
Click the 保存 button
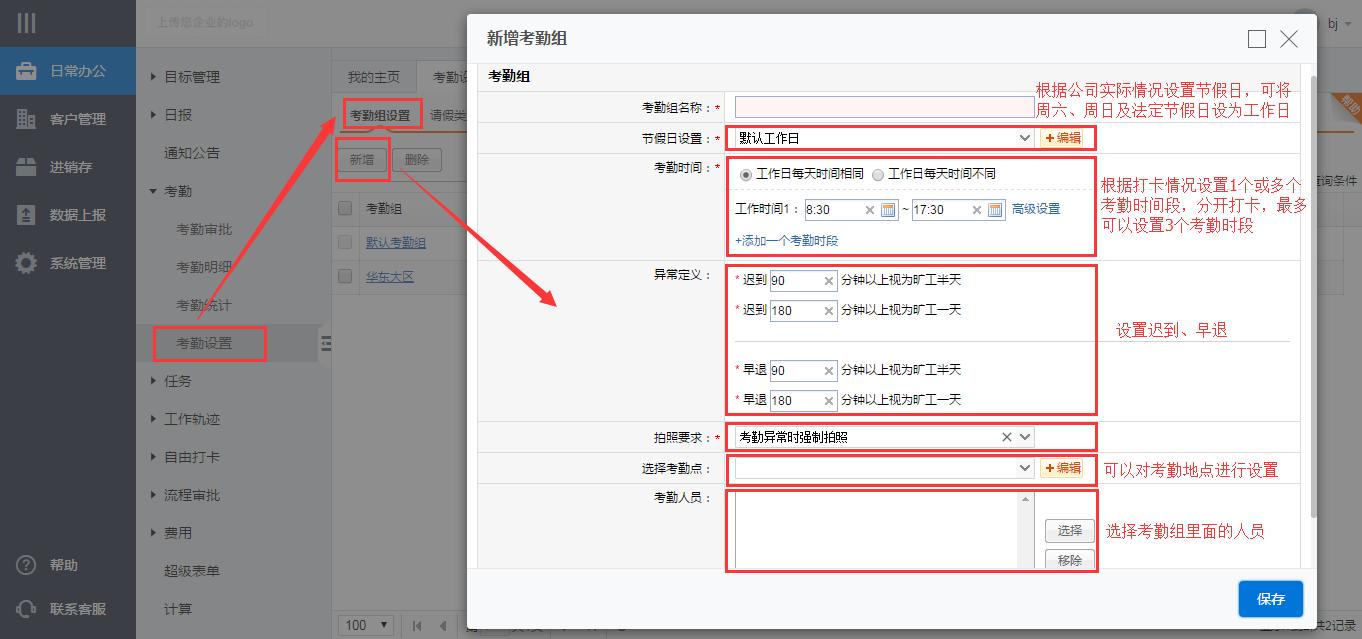coord(1270,599)
